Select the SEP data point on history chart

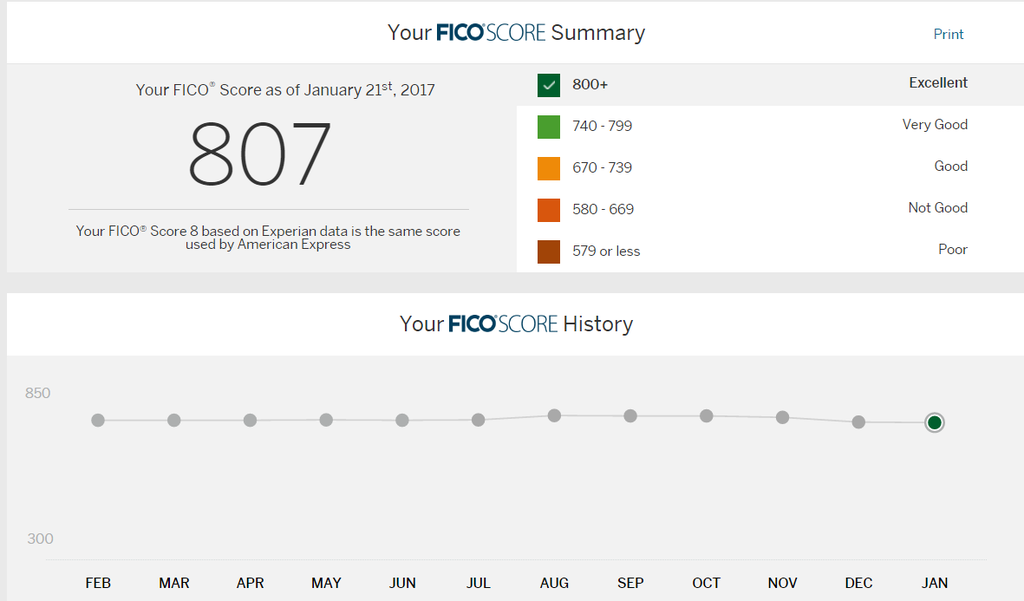point(630,415)
